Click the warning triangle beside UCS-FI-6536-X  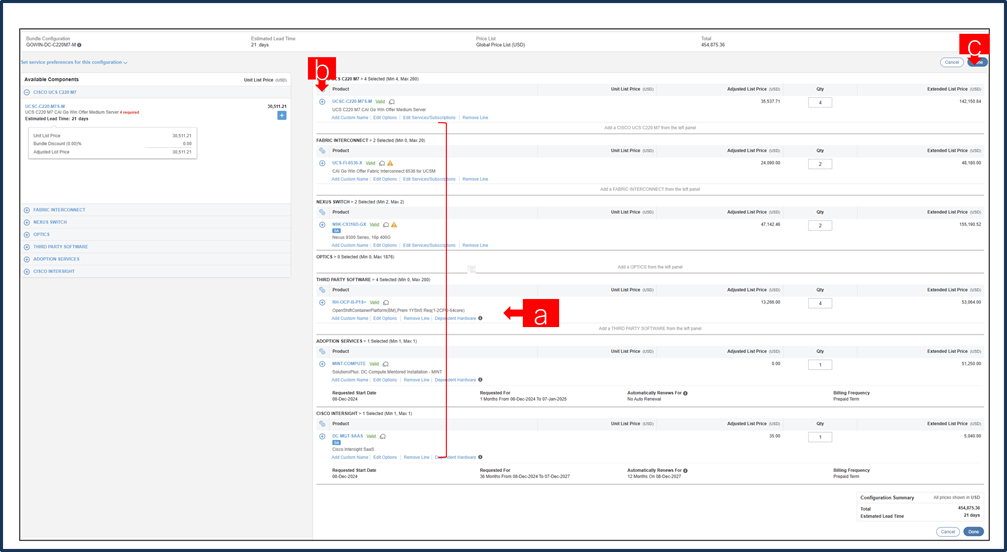click(390, 163)
